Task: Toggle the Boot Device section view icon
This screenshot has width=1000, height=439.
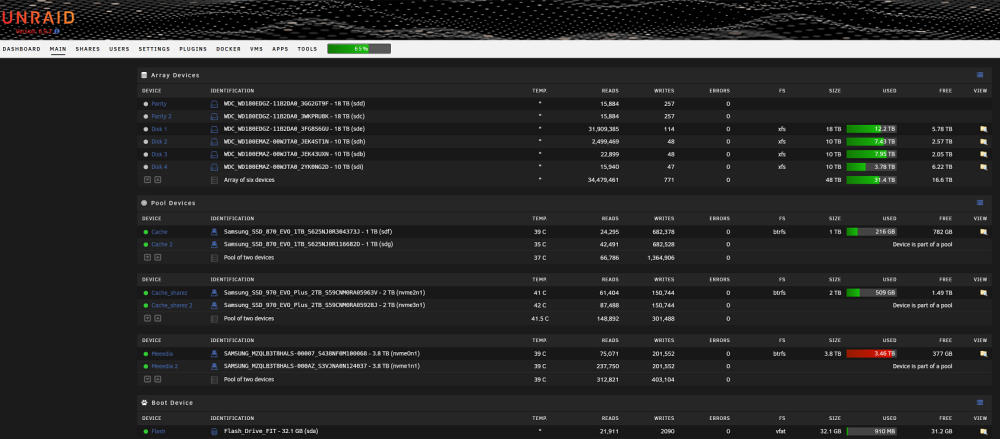Action: (x=980, y=403)
